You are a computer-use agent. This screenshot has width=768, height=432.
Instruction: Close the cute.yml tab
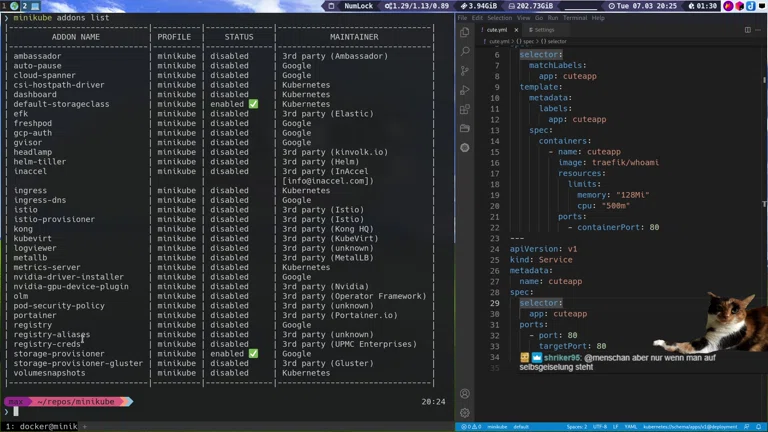pyautogui.click(x=517, y=30)
